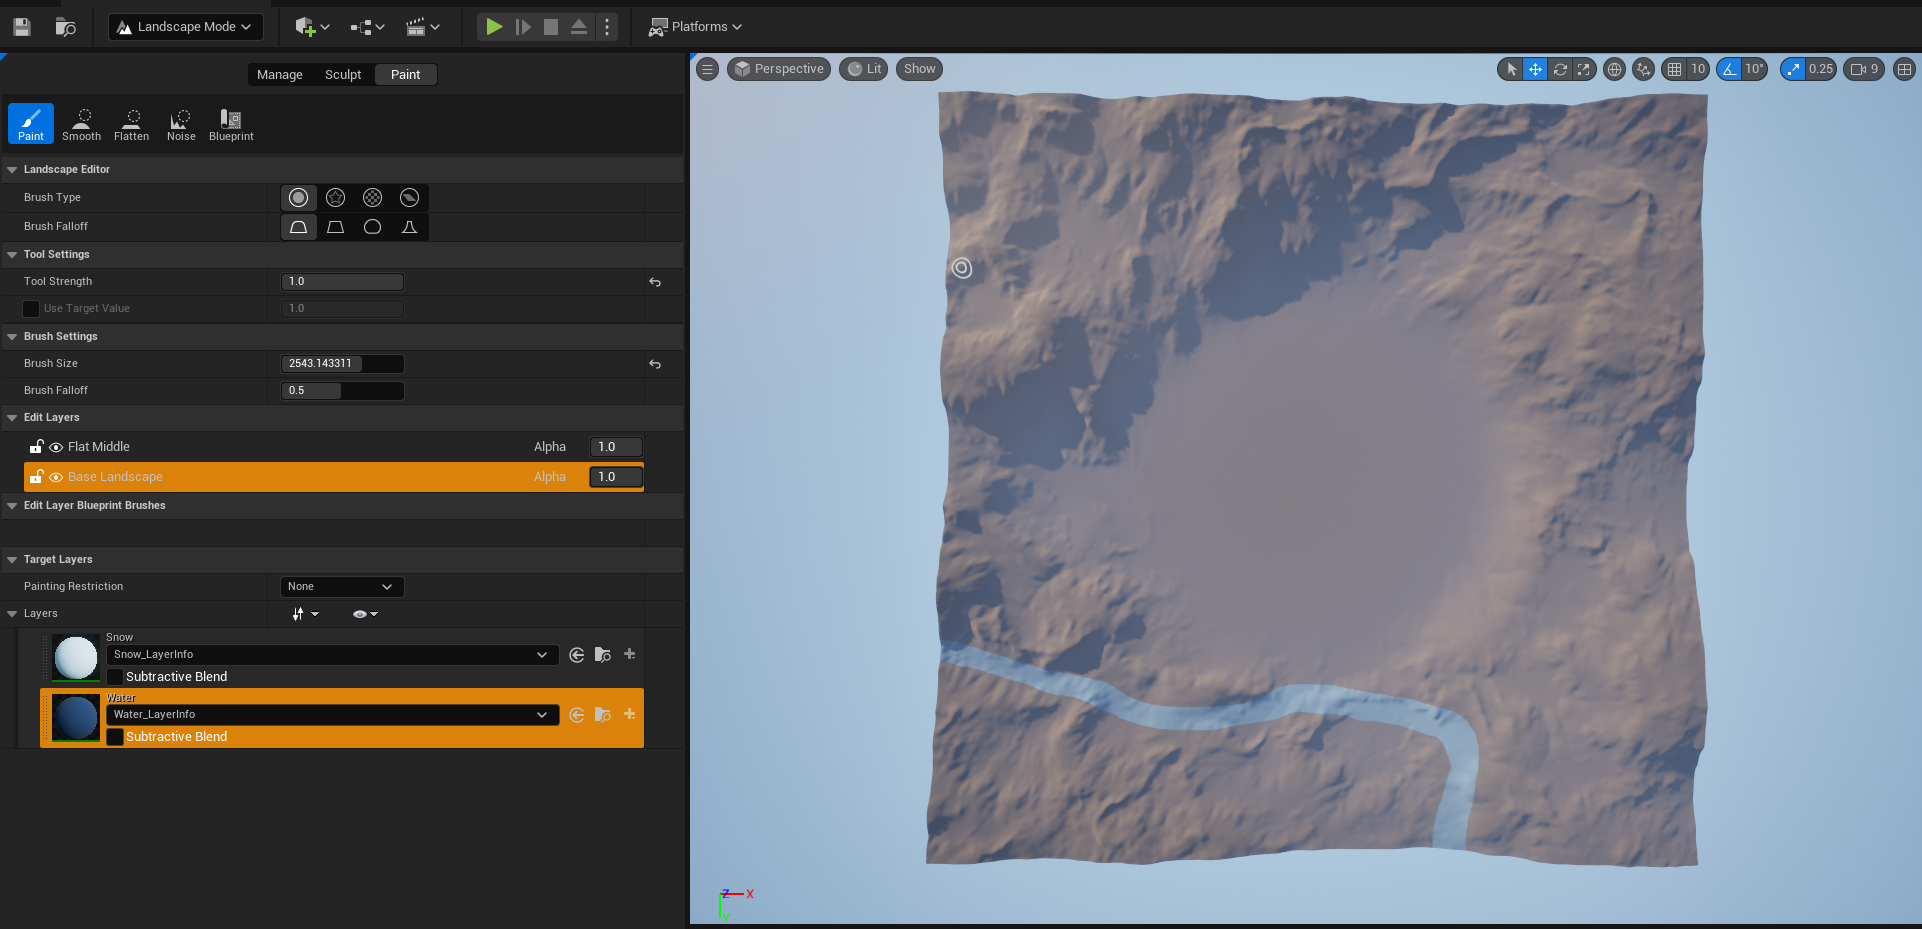This screenshot has width=1922, height=929.
Task: Enable the Use Target Value checkbox
Action: (31, 309)
